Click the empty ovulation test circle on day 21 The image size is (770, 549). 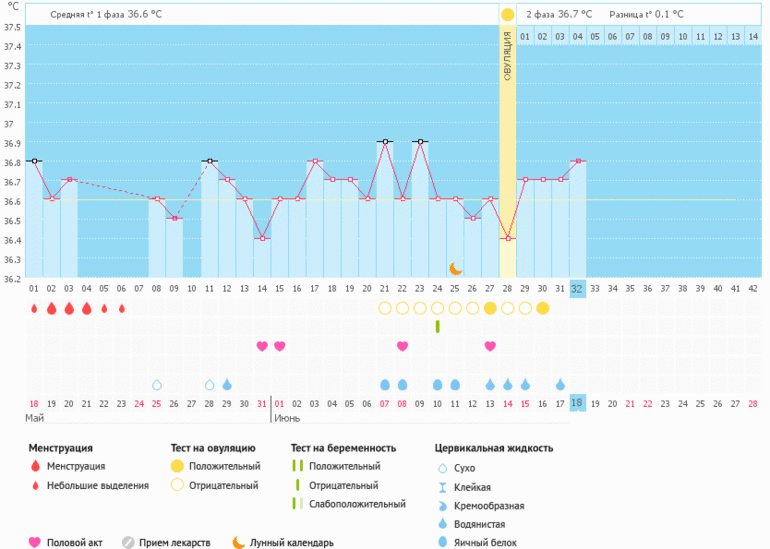tap(384, 308)
